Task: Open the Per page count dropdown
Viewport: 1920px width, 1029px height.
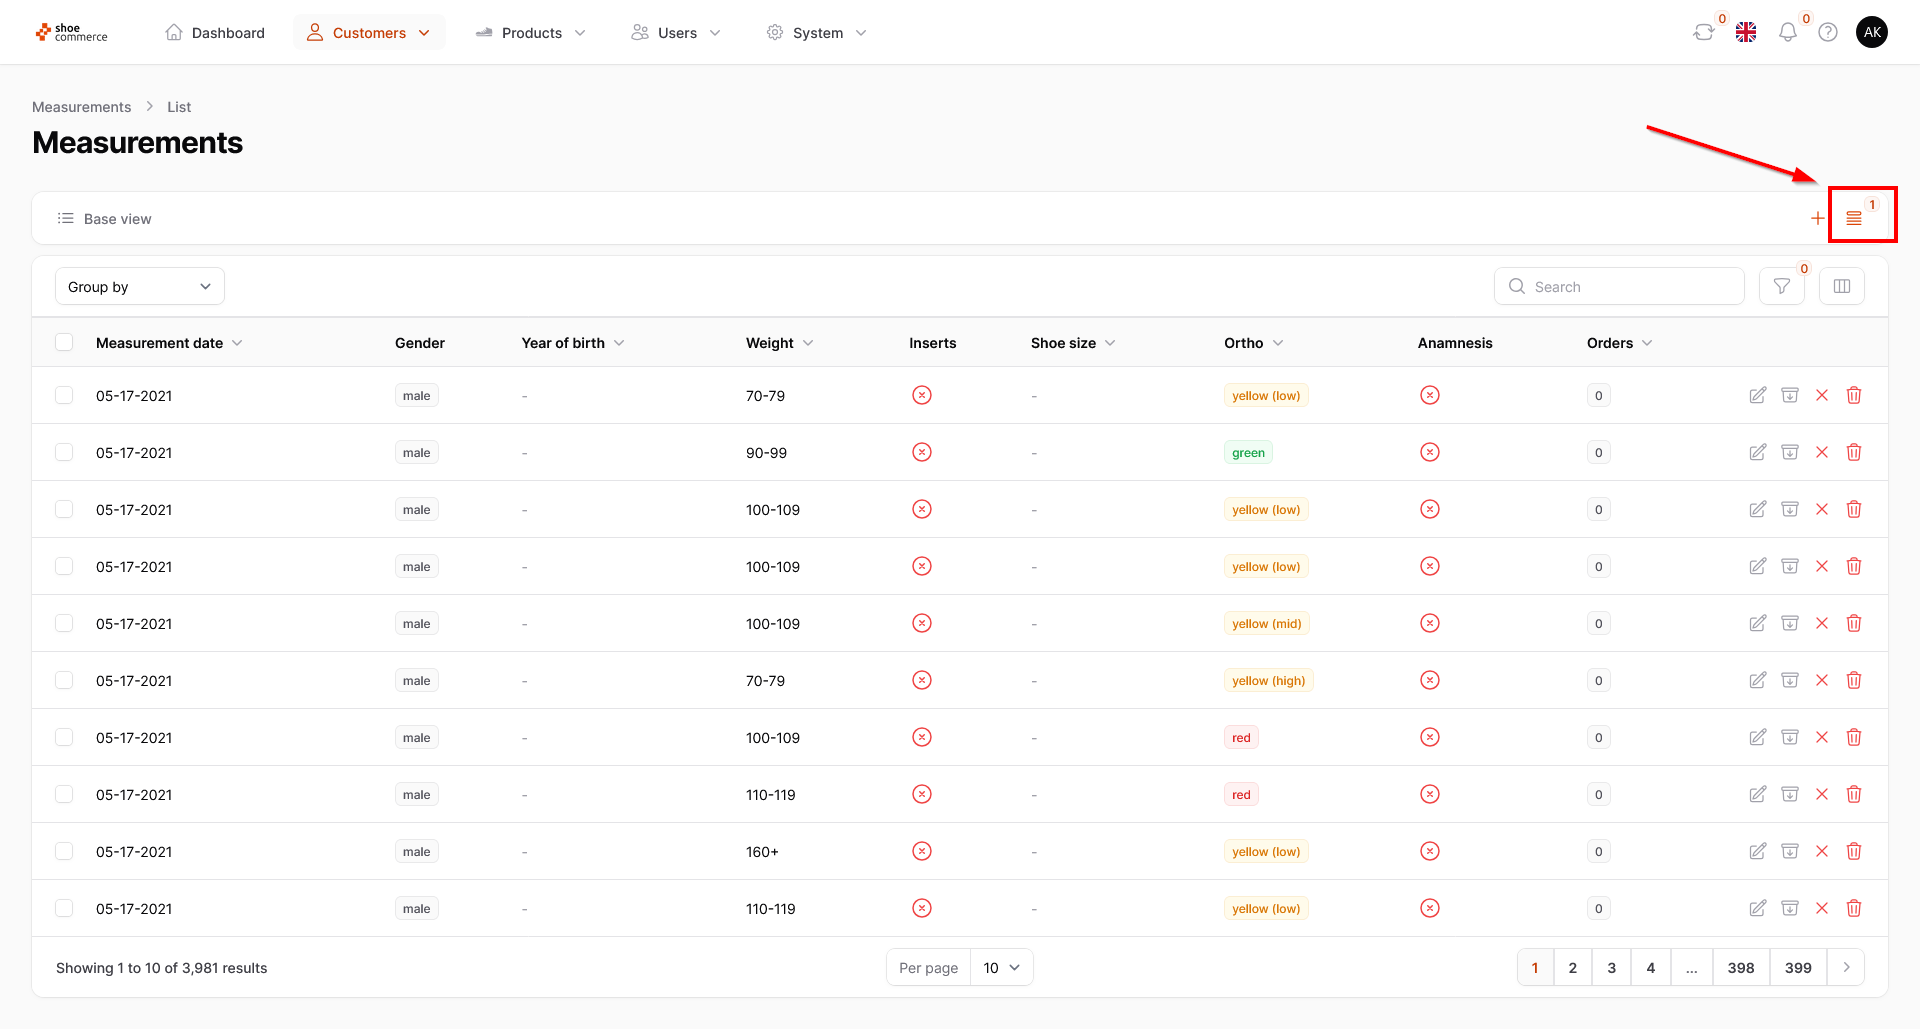Action: (x=1001, y=968)
